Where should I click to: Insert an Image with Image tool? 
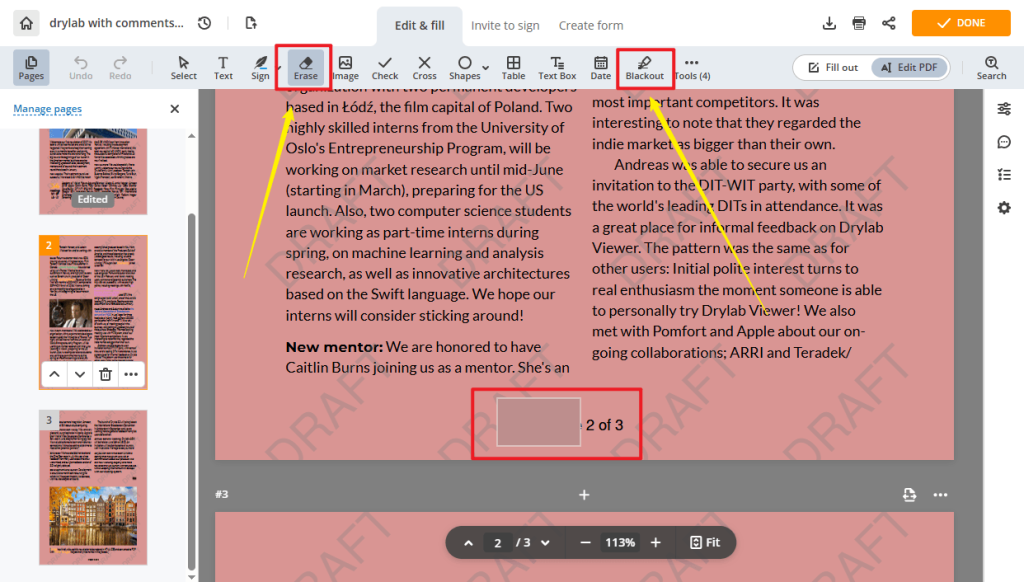345,67
